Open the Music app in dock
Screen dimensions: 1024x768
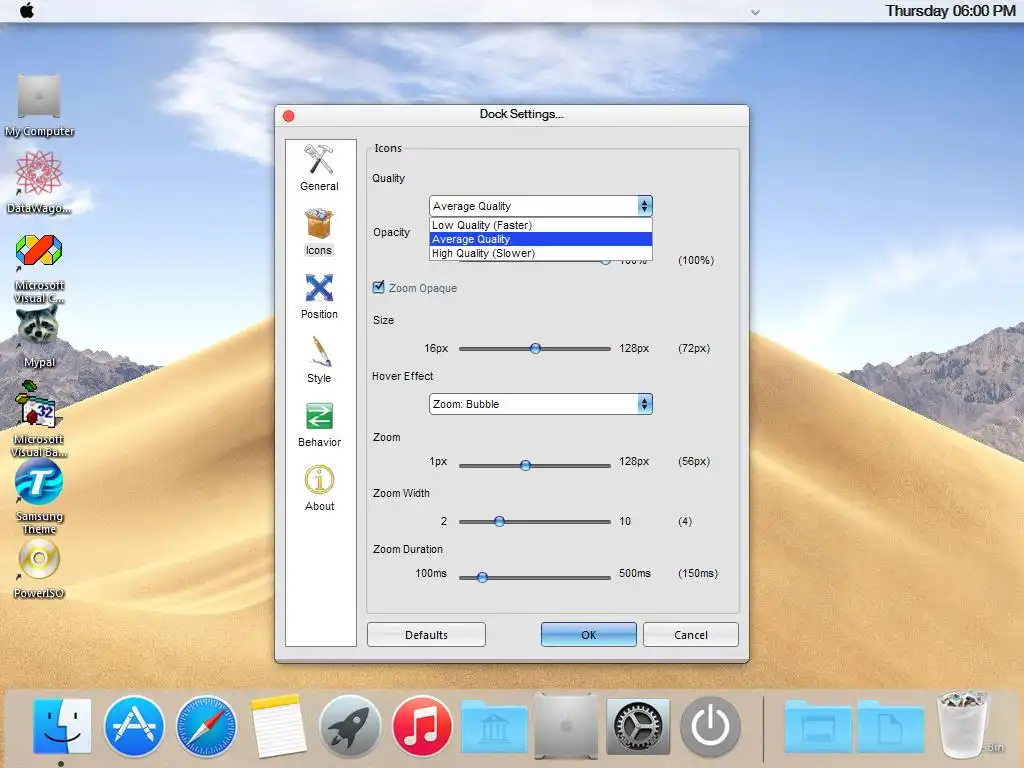point(422,726)
